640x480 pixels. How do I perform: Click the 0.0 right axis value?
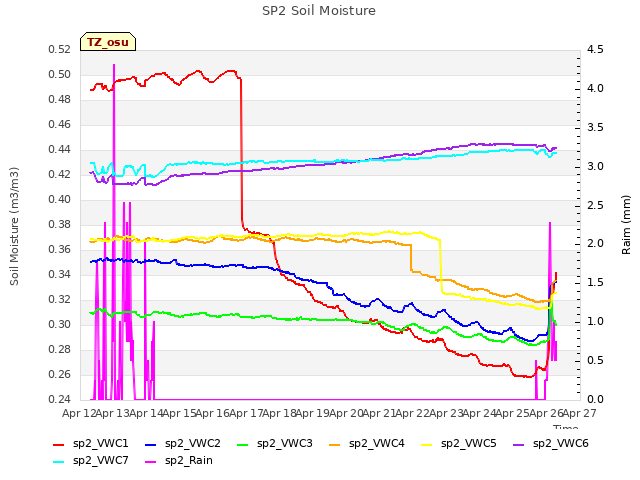pyautogui.click(x=595, y=399)
